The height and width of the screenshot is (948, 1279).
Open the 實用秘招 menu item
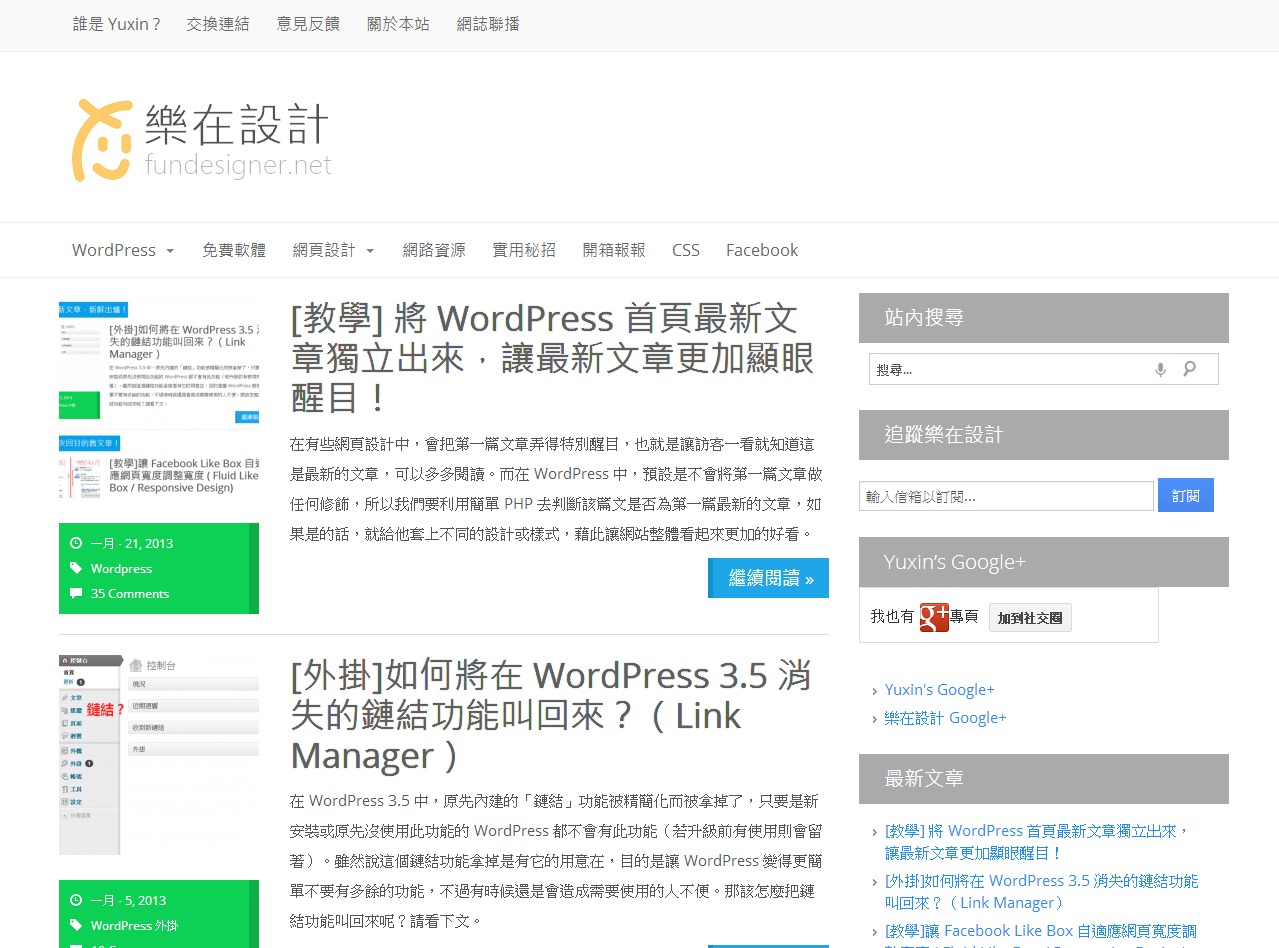pos(524,250)
